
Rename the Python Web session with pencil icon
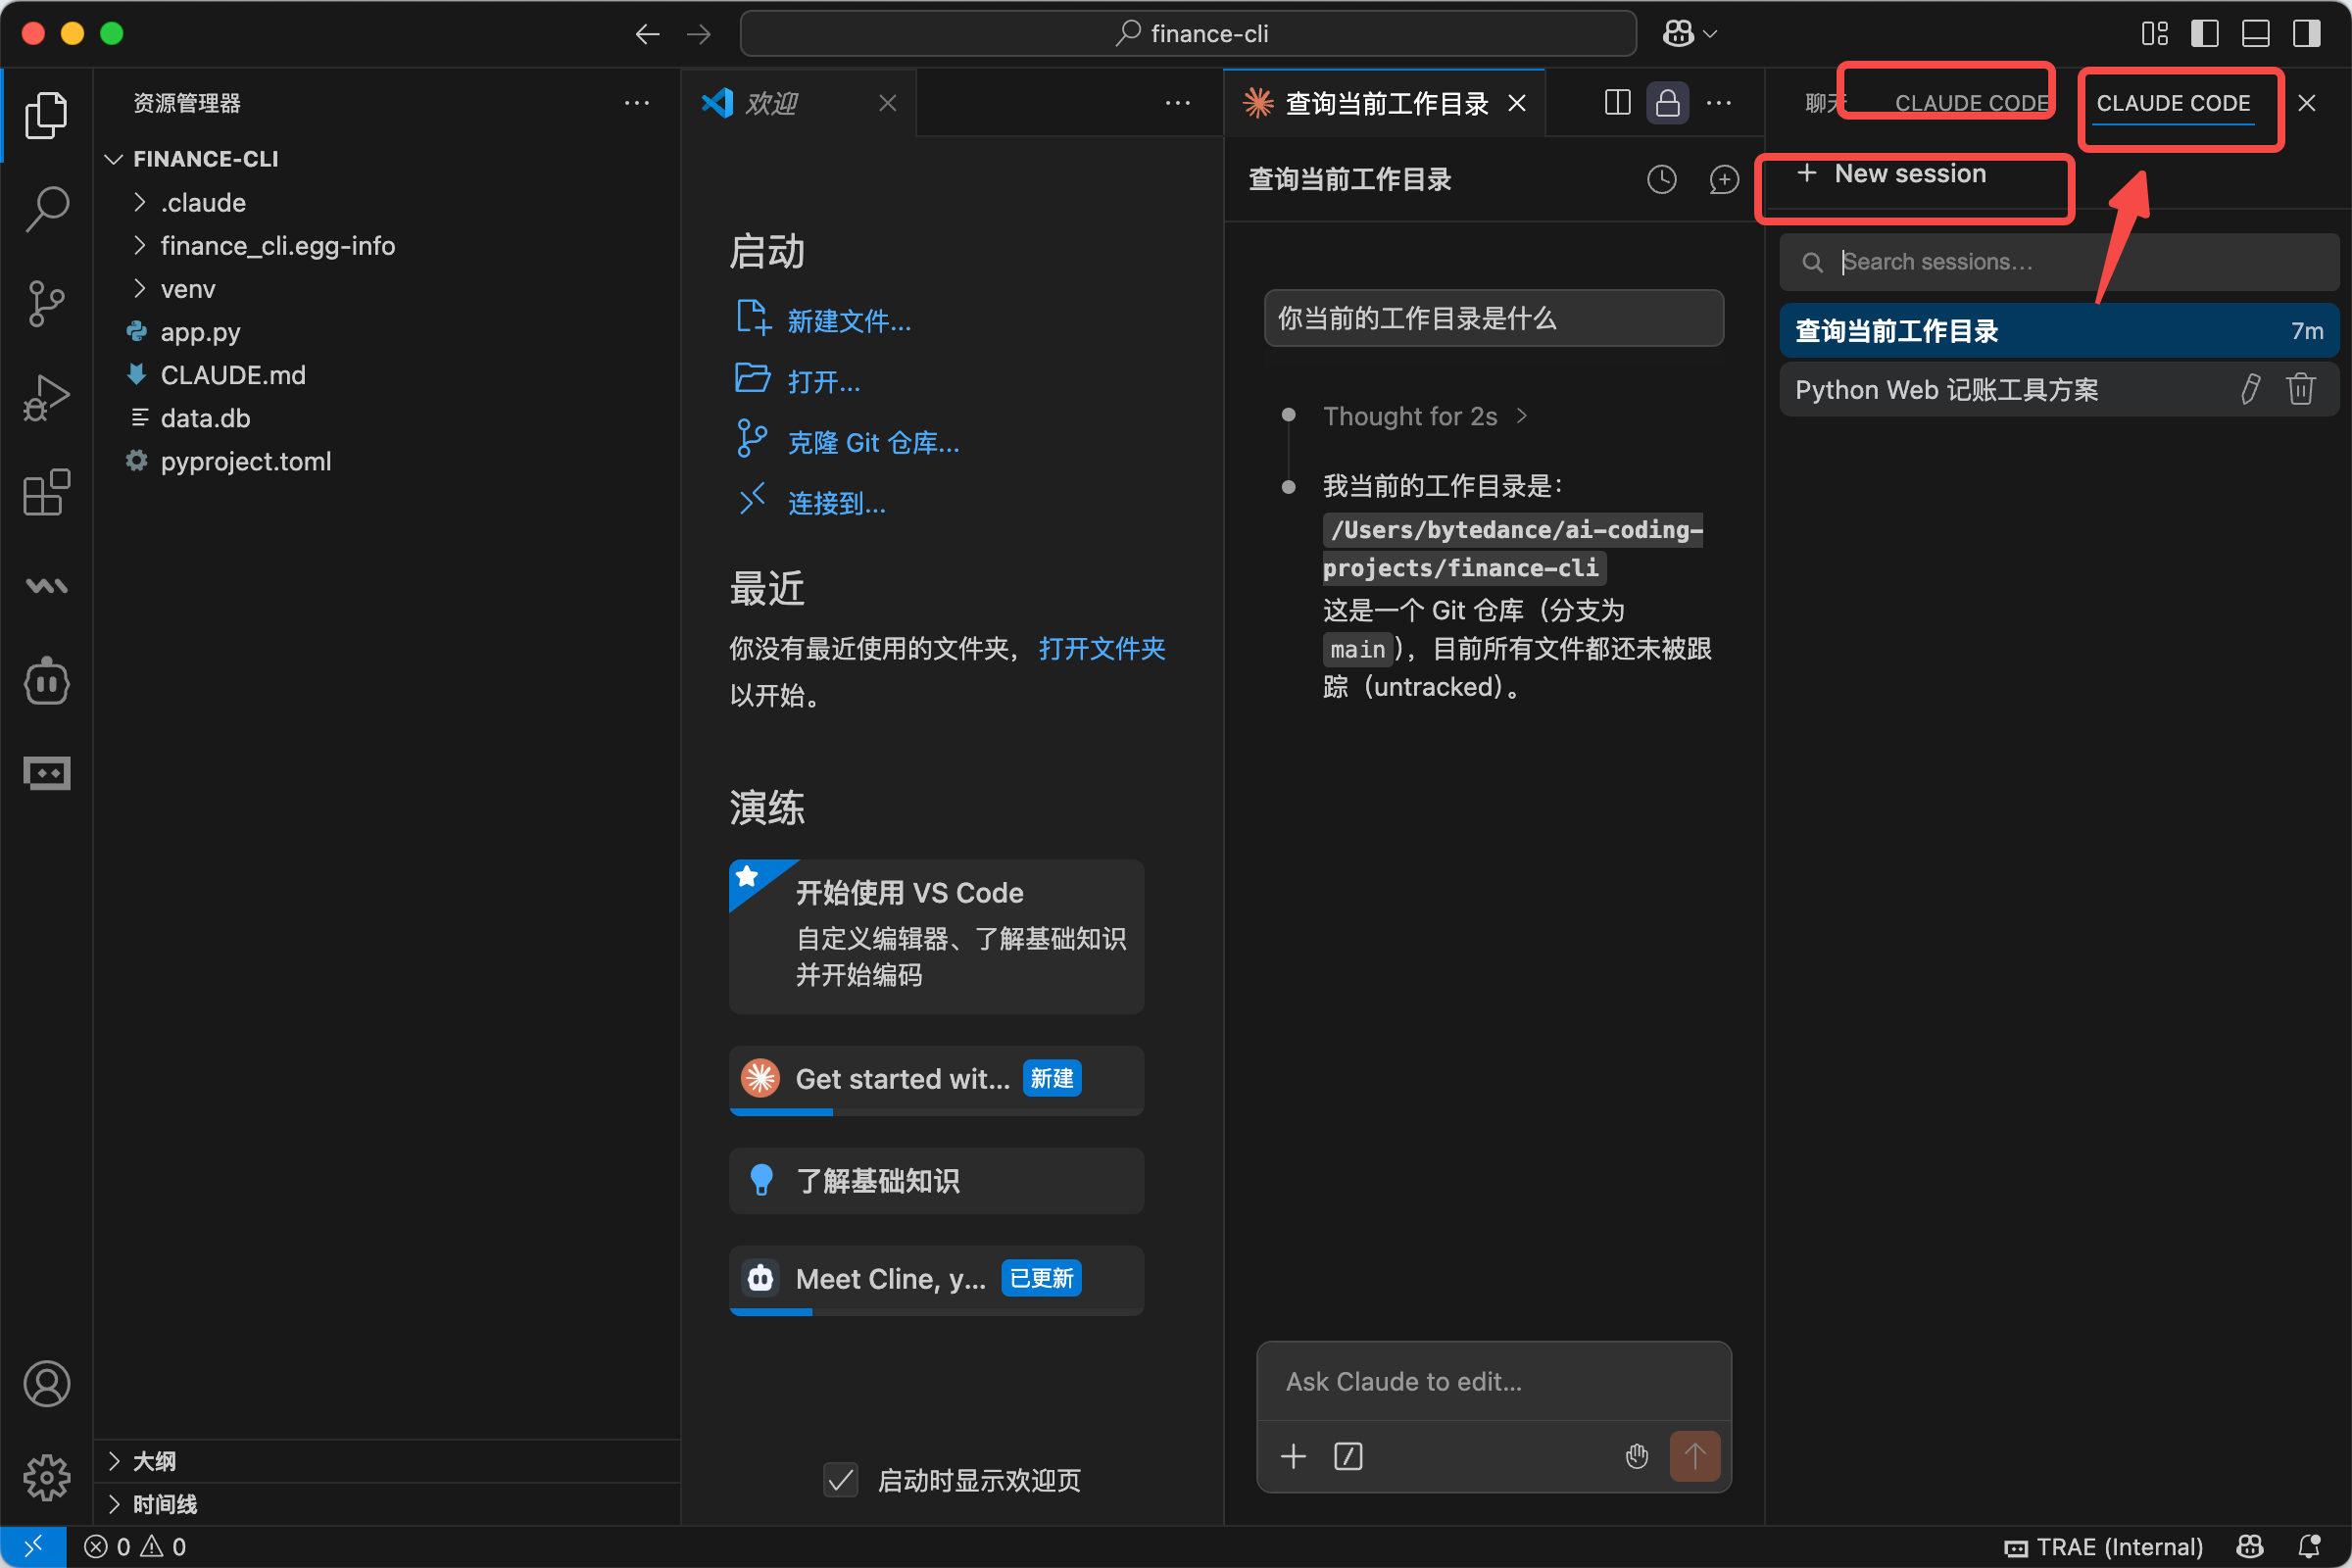tap(2250, 389)
